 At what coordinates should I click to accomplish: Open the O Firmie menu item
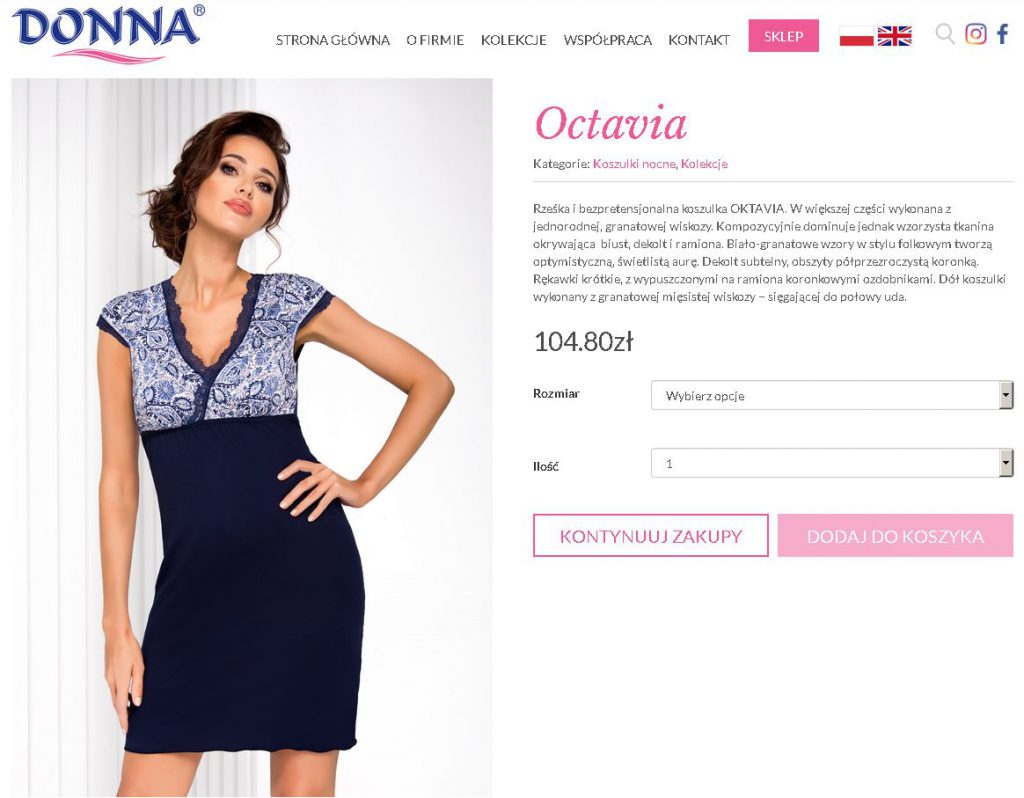coord(435,40)
